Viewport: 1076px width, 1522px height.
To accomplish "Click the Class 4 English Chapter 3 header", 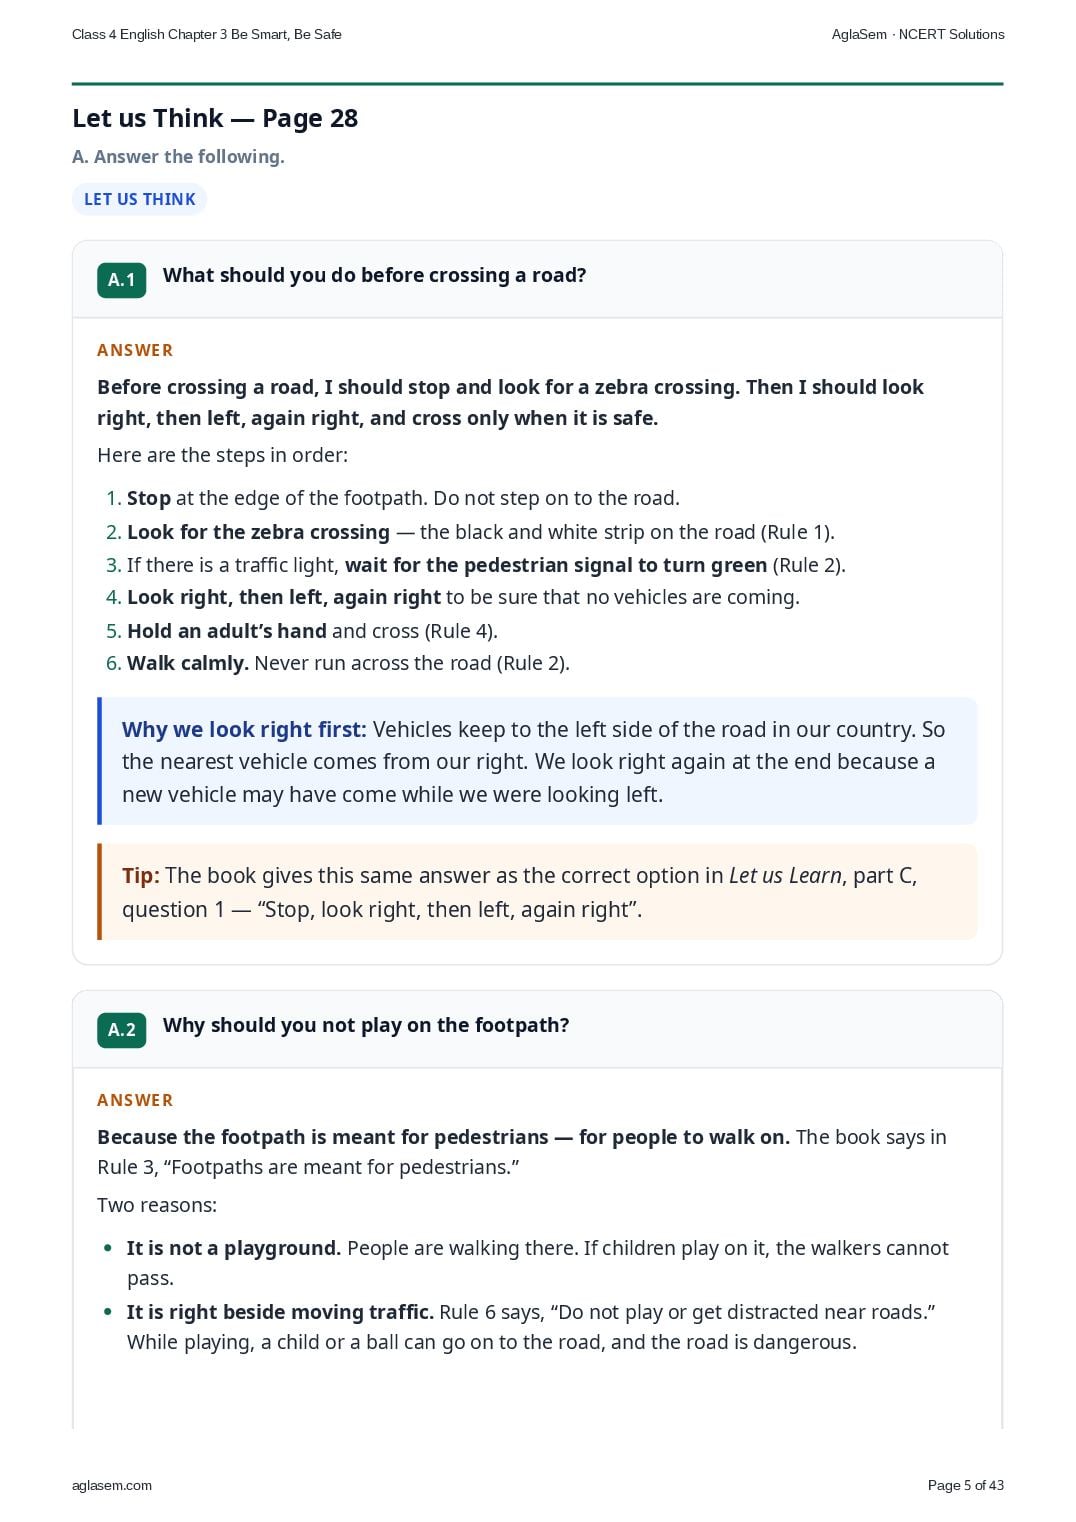I will [207, 34].
